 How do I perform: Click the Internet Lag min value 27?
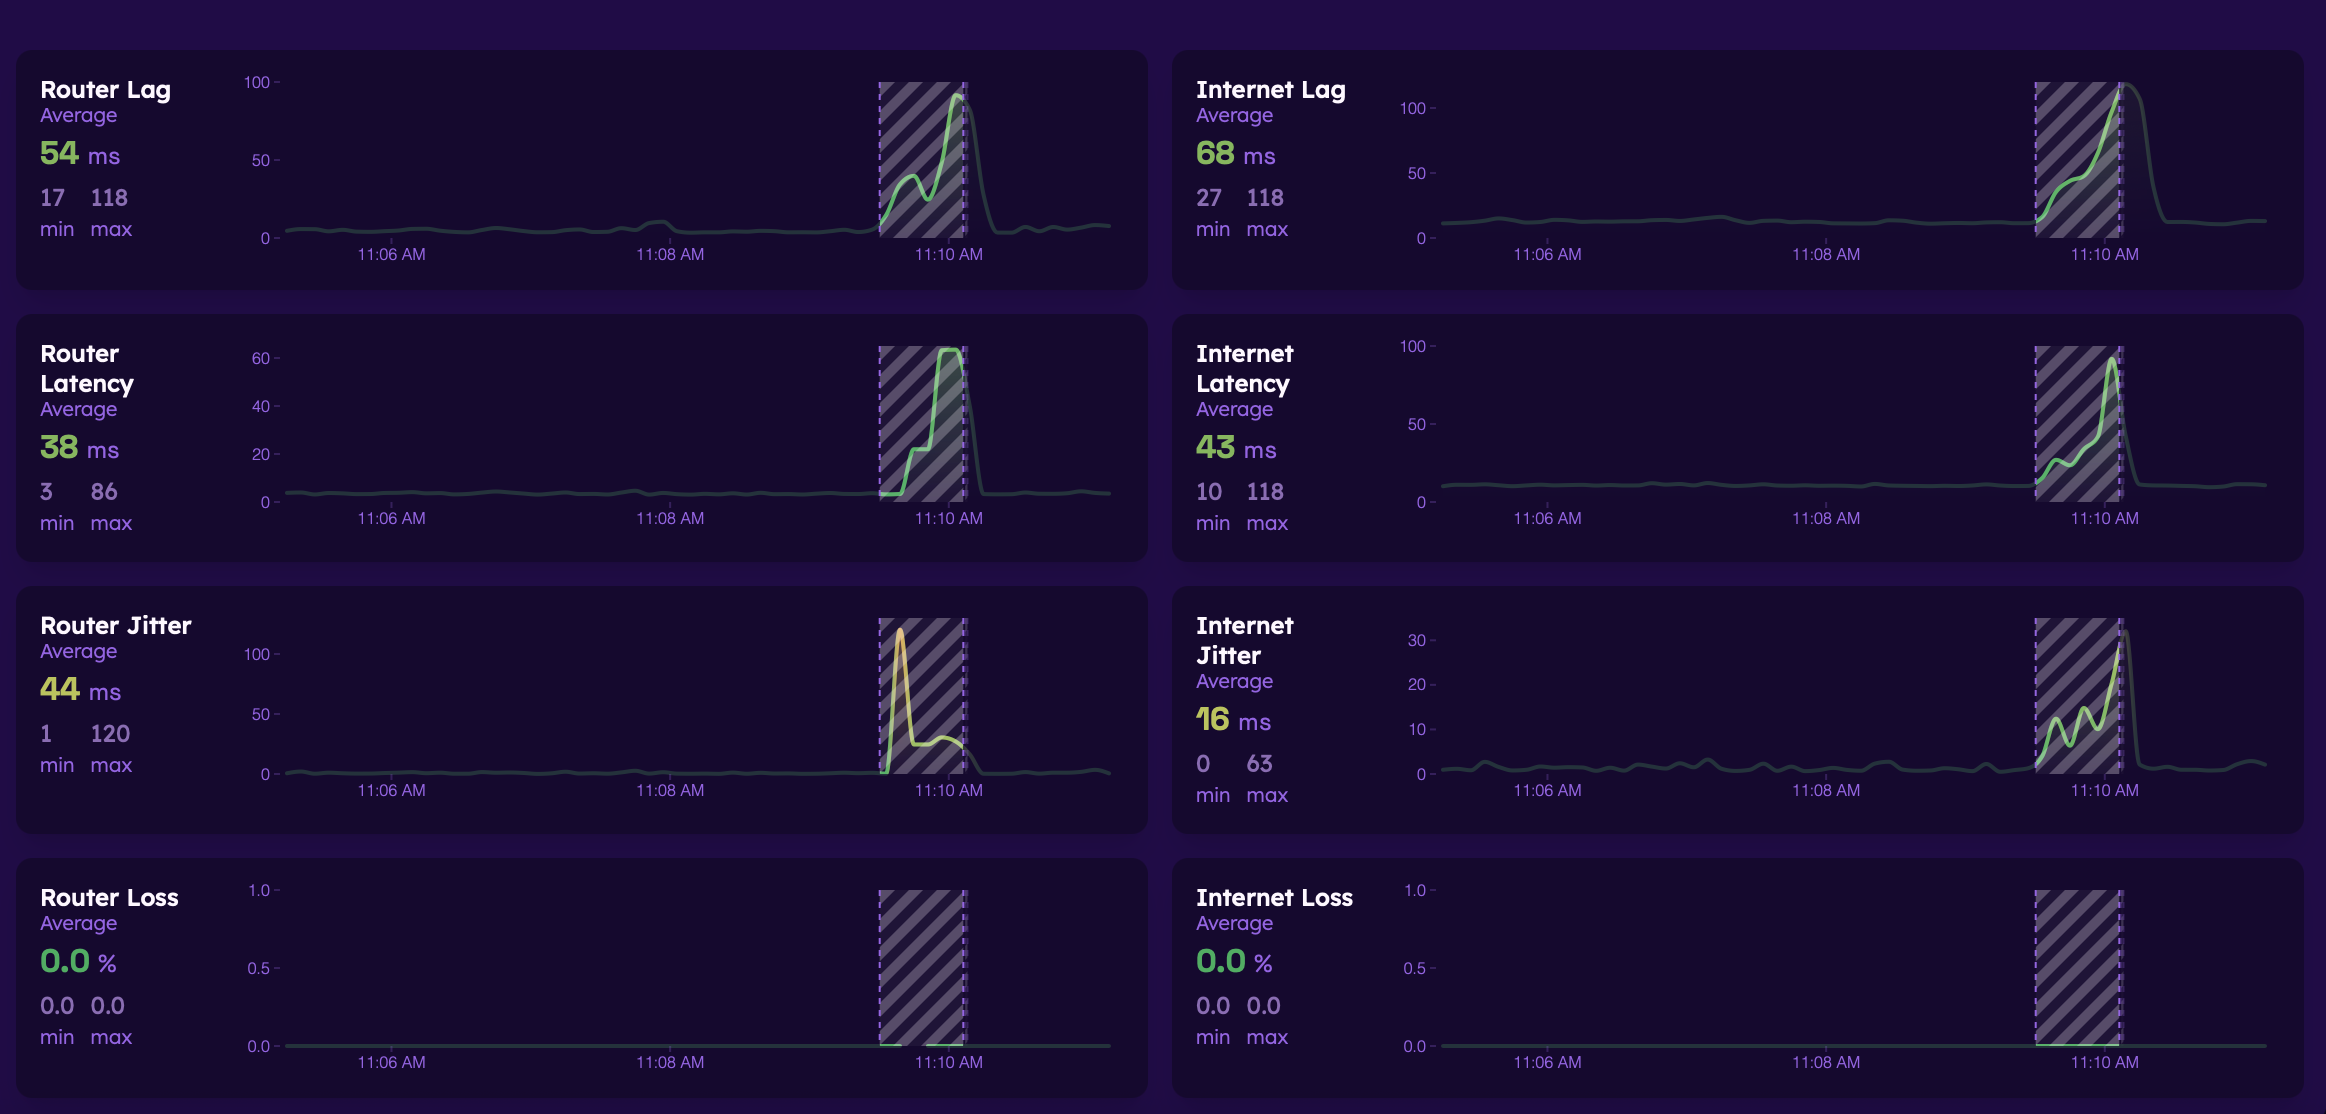[1208, 198]
